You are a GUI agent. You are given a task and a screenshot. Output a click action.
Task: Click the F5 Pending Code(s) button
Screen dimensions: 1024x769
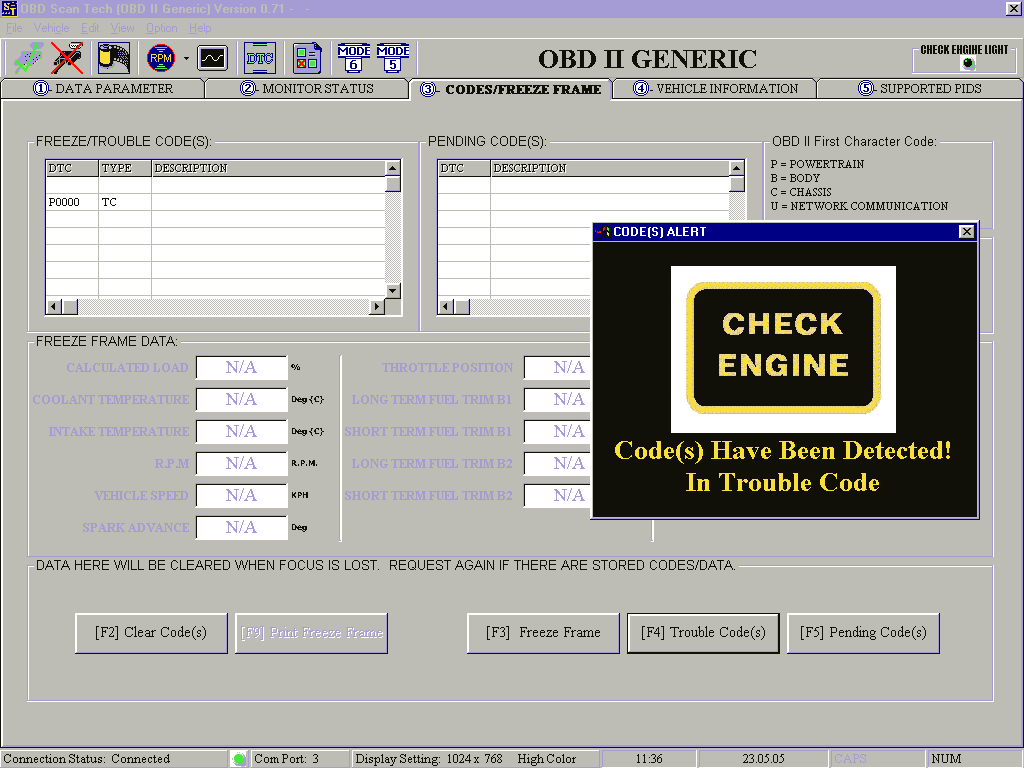tap(863, 633)
